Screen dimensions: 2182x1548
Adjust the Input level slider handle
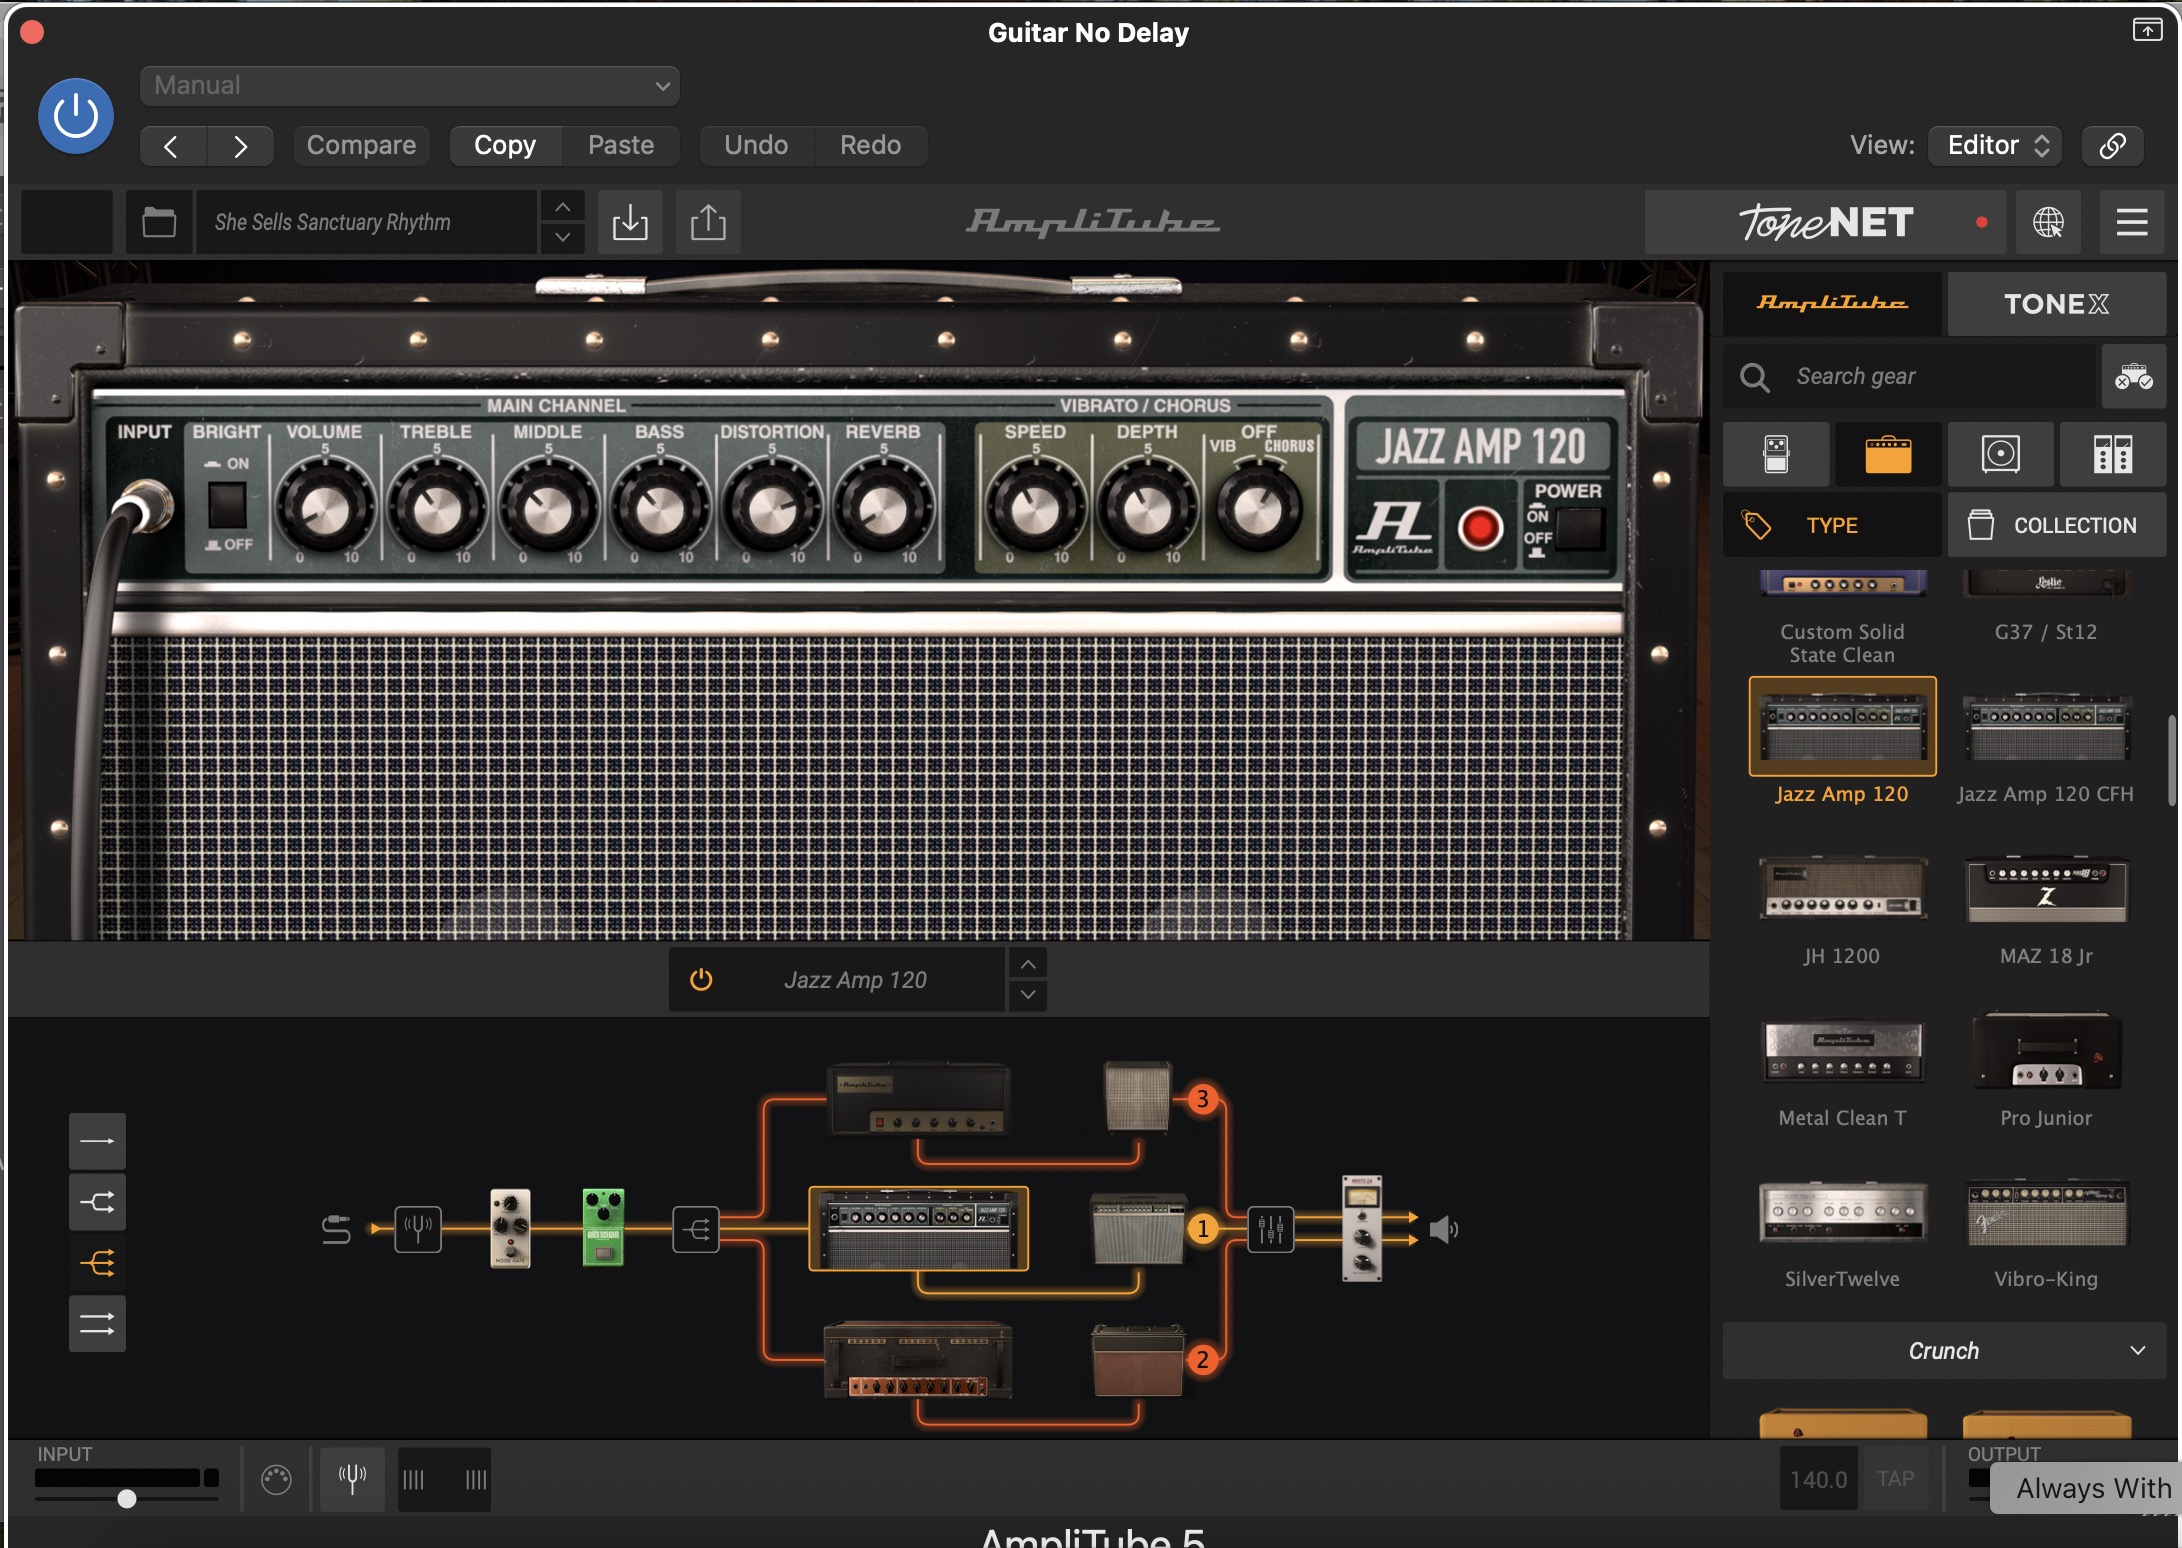pyautogui.click(x=127, y=1498)
